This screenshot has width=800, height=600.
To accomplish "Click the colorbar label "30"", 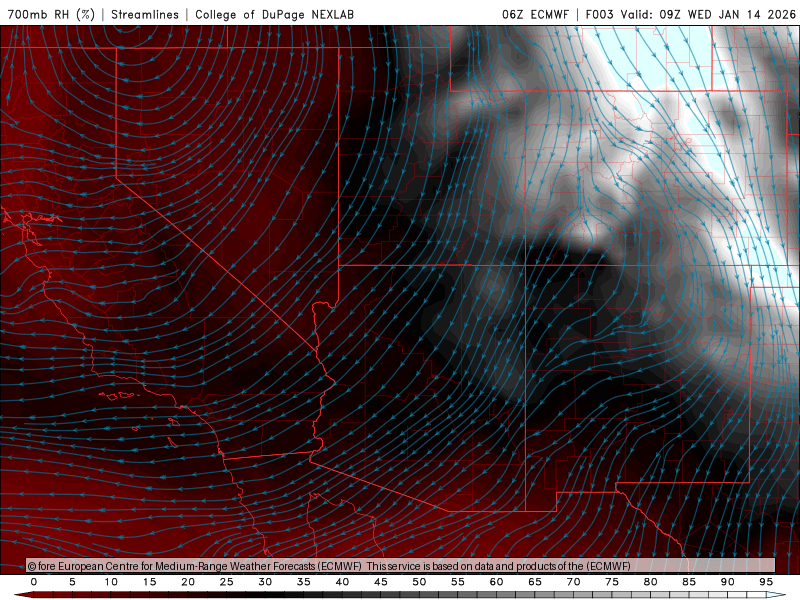I will [x=265, y=582].
